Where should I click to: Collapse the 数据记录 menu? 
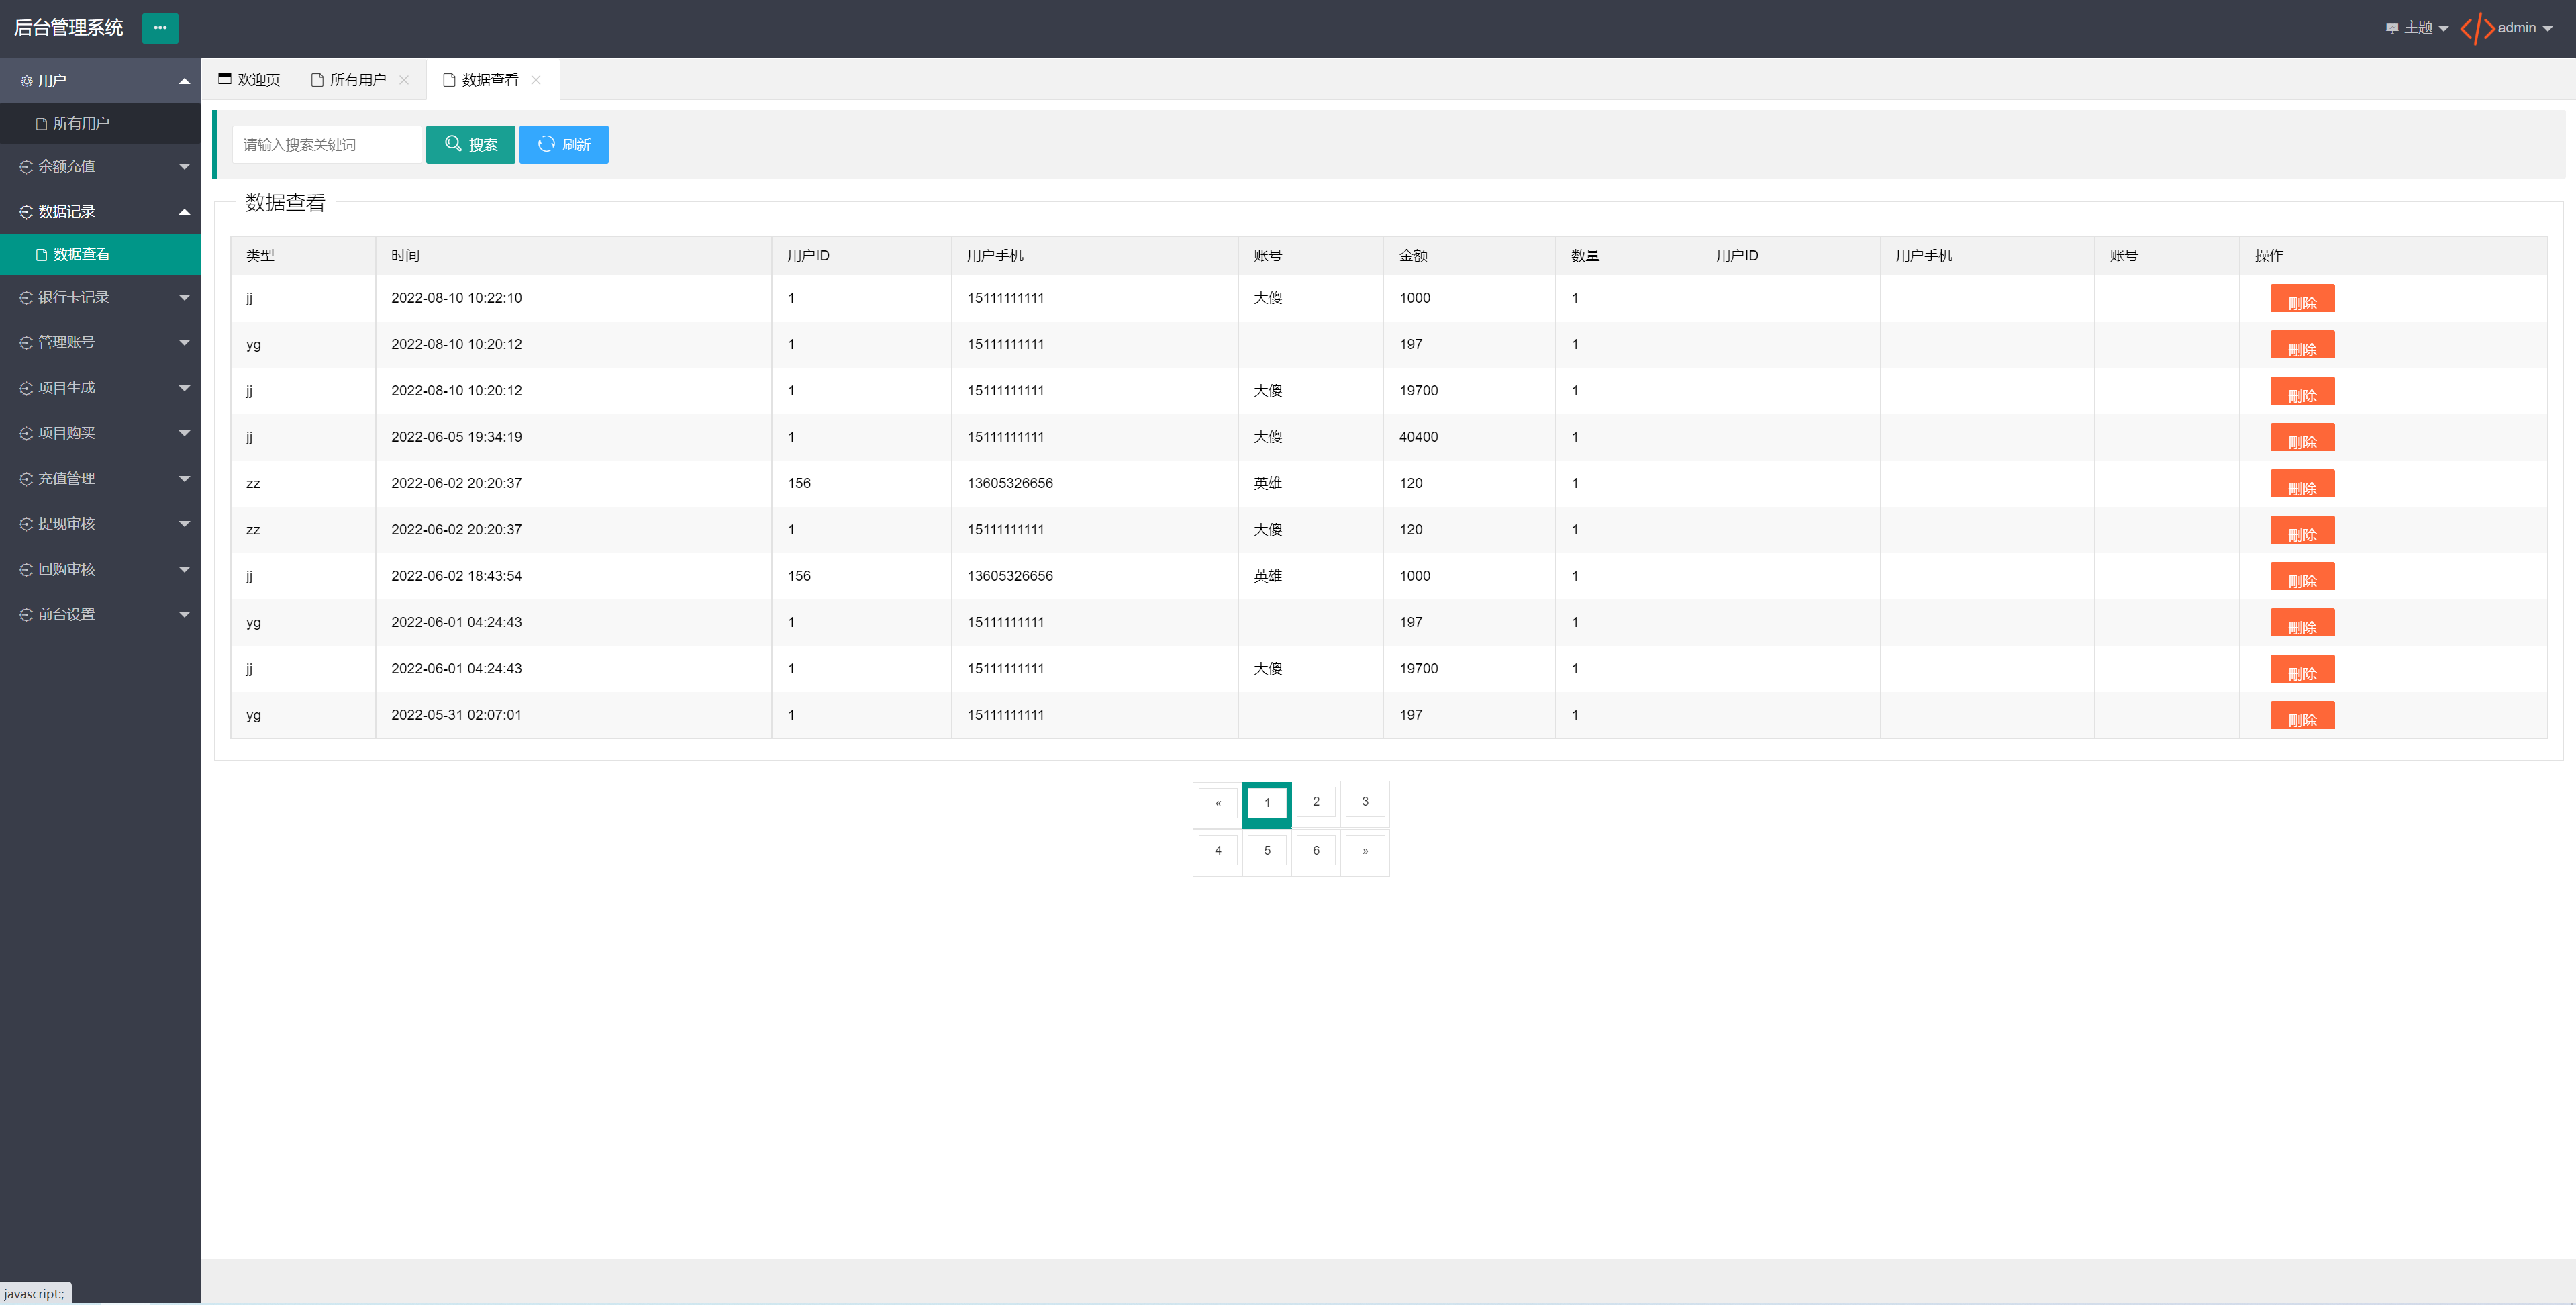coord(100,211)
